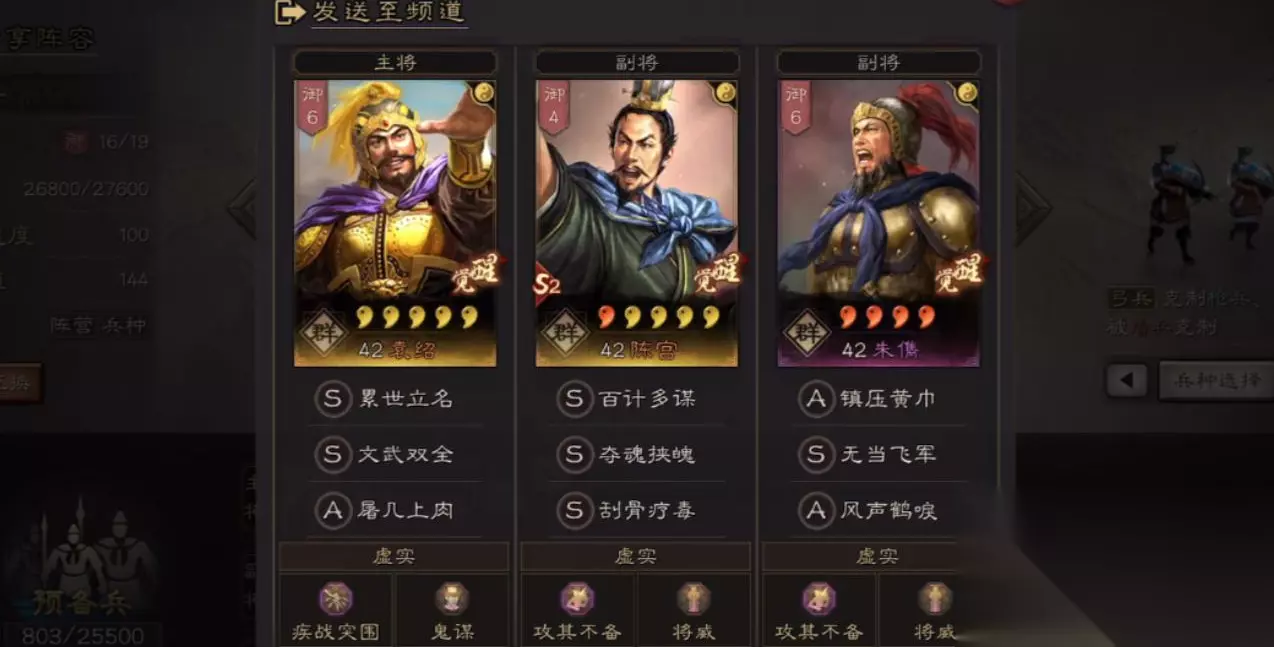Tap 陈宫's 将威 tactic icon
Image resolution: width=1274 pixels, height=647 pixels.
tap(693, 598)
